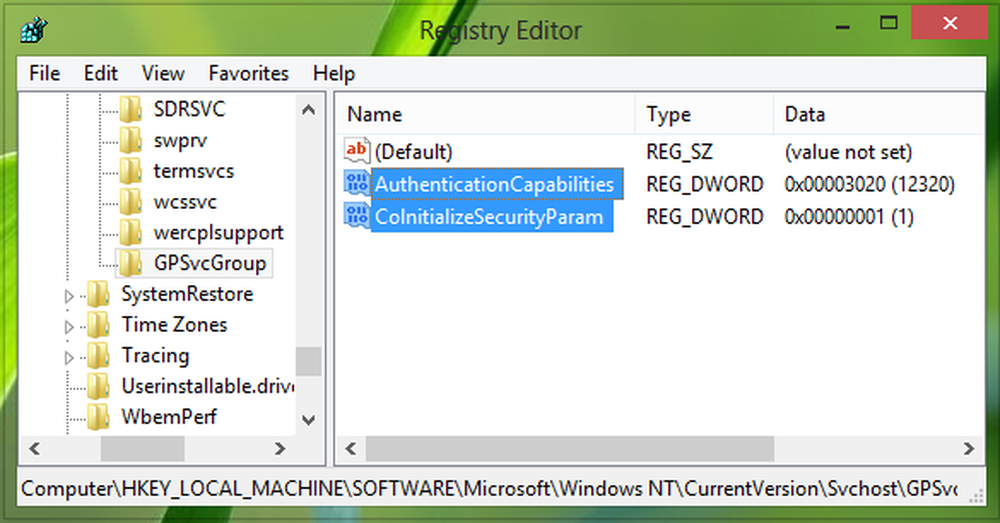The image size is (1000, 523).
Task: Select the swprv key
Action: pyautogui.click(x=180, y=140)
